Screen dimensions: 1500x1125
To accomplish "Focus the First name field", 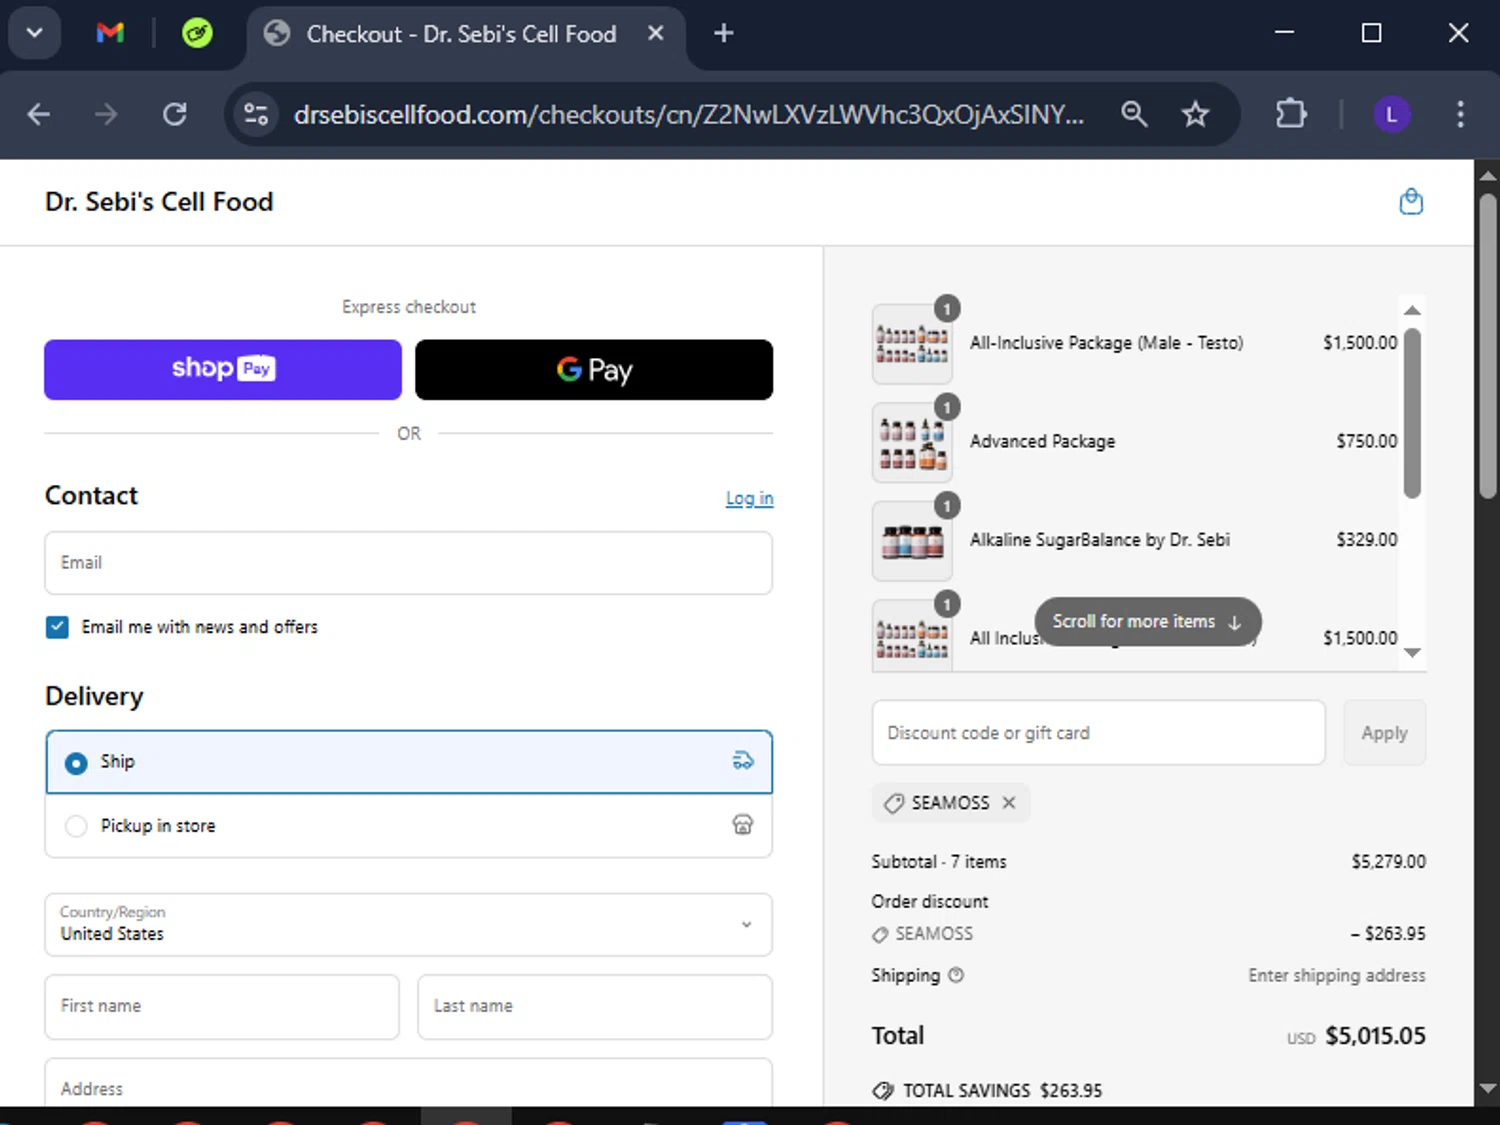I will pos(222,1007).
